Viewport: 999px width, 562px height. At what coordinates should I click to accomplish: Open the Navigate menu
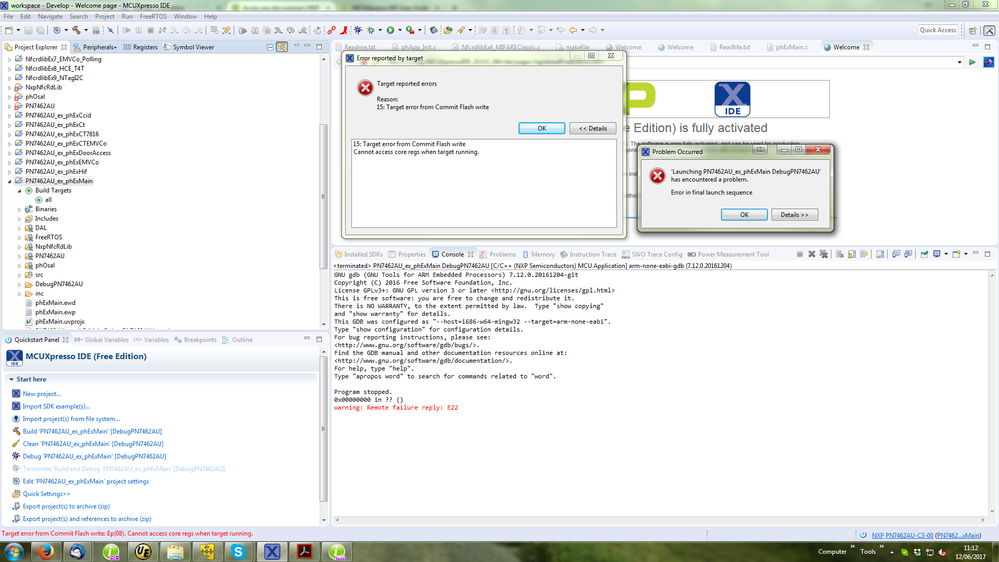coord(50,17)
